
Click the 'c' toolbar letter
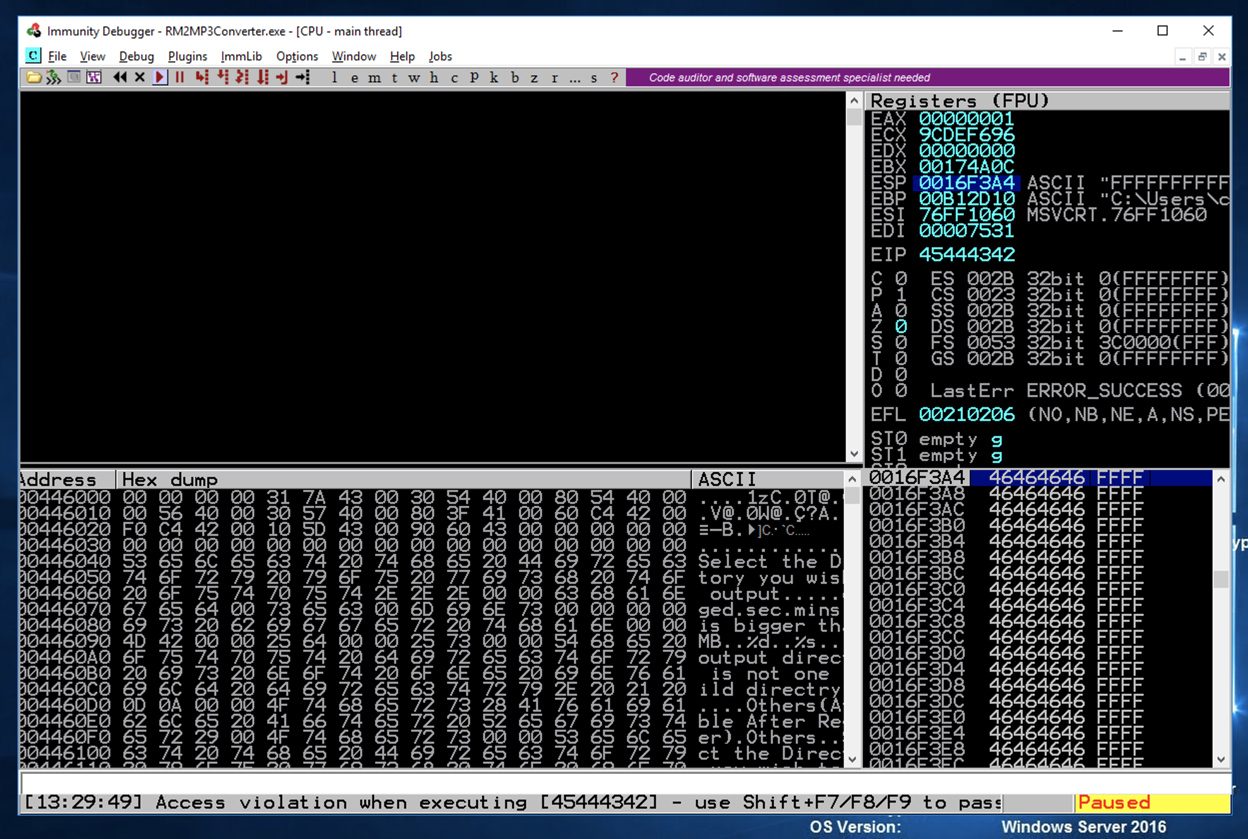coord(454,77)
